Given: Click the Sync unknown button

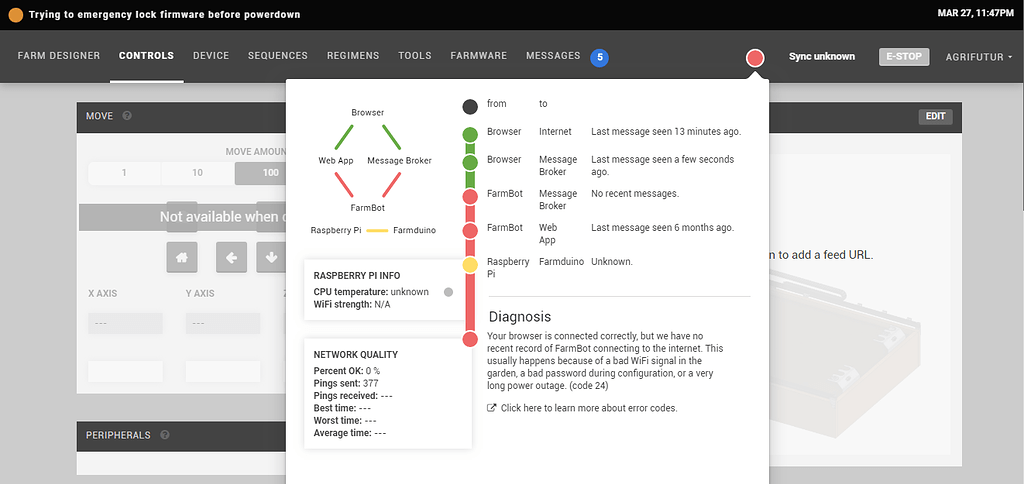Looking at the screenshot, I should pos(822,57).
